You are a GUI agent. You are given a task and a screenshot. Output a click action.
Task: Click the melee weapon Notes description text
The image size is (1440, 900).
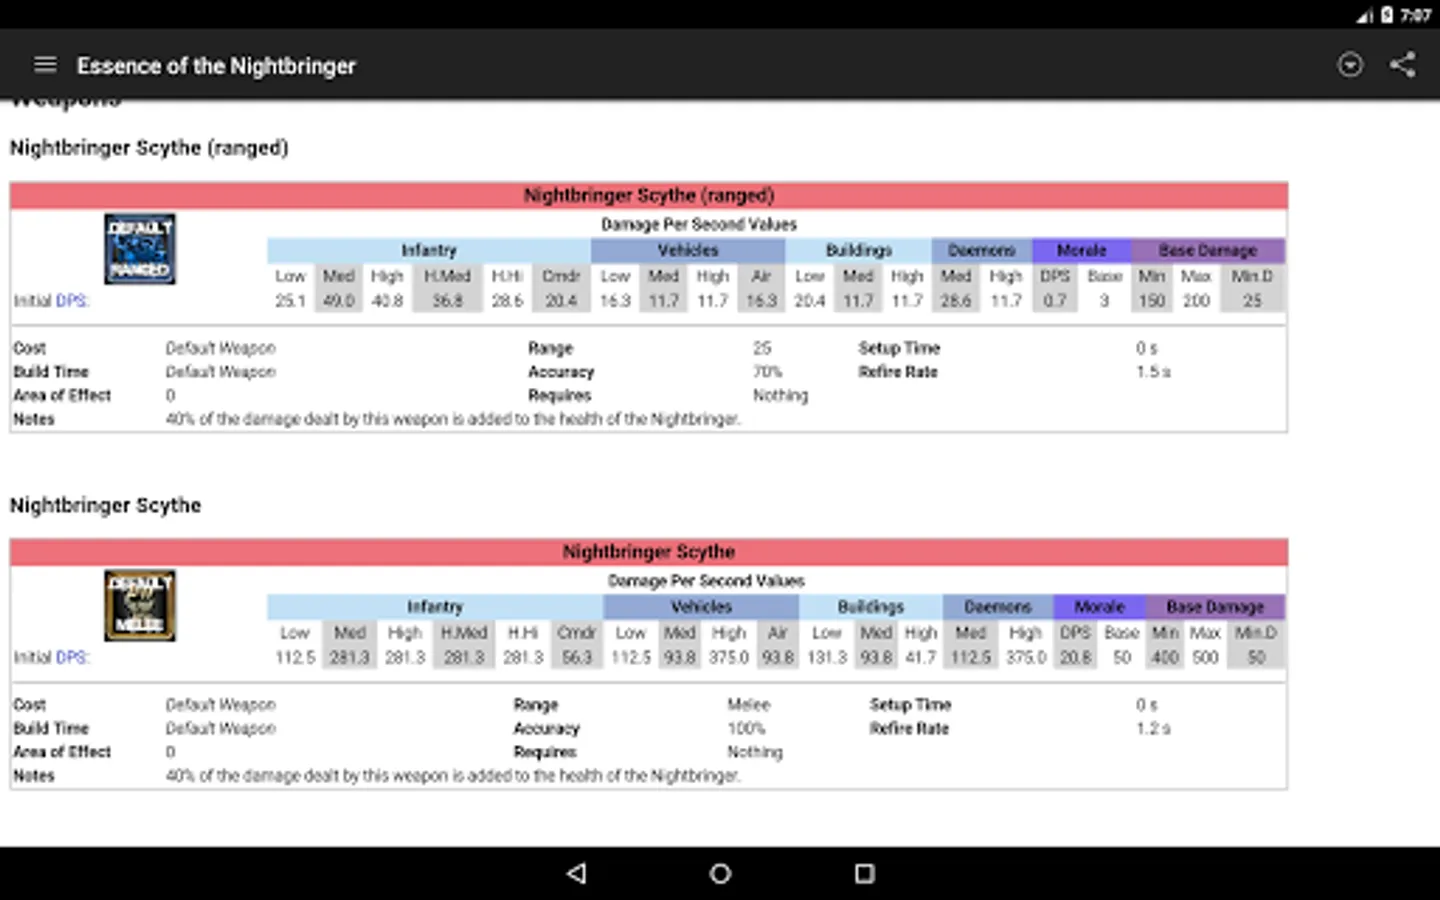point(453,776)
